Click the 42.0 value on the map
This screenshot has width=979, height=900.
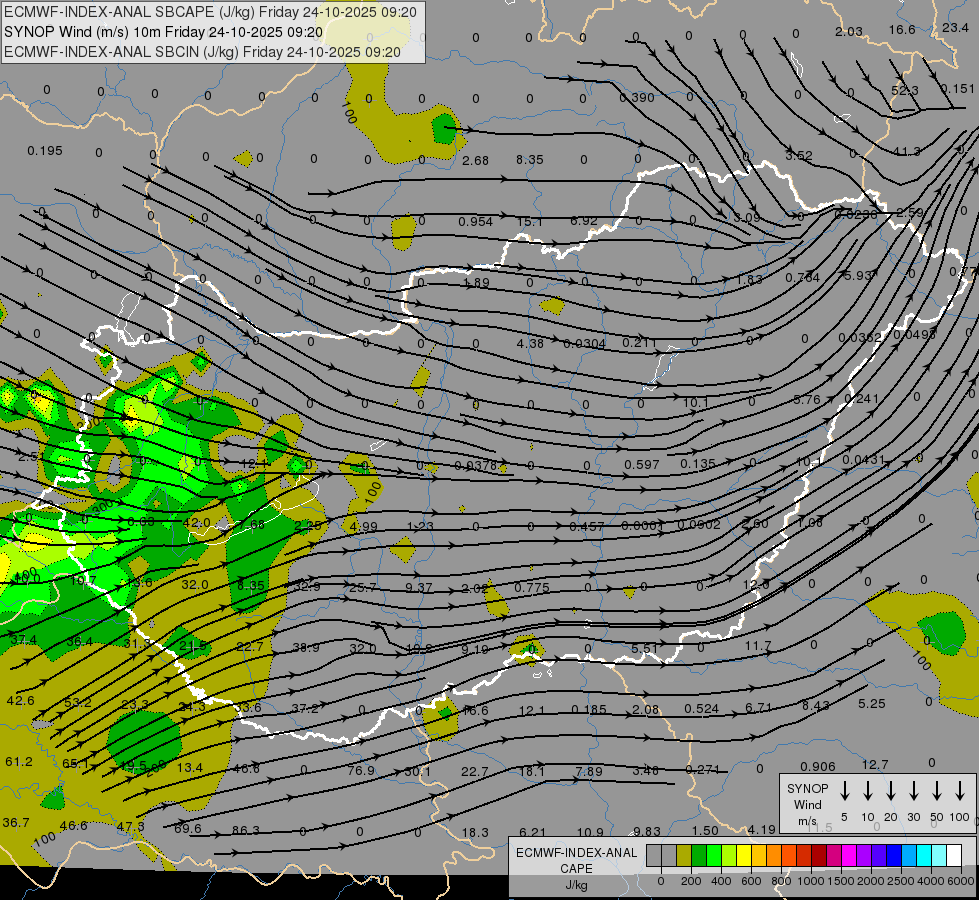click(x=197, y=522)
